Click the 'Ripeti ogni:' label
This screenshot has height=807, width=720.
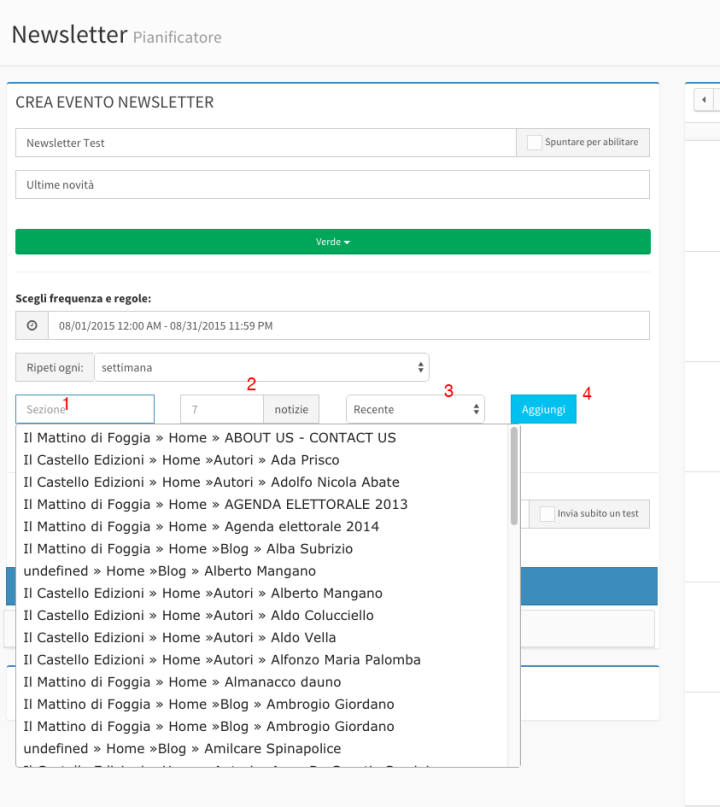tap(55, 367)
